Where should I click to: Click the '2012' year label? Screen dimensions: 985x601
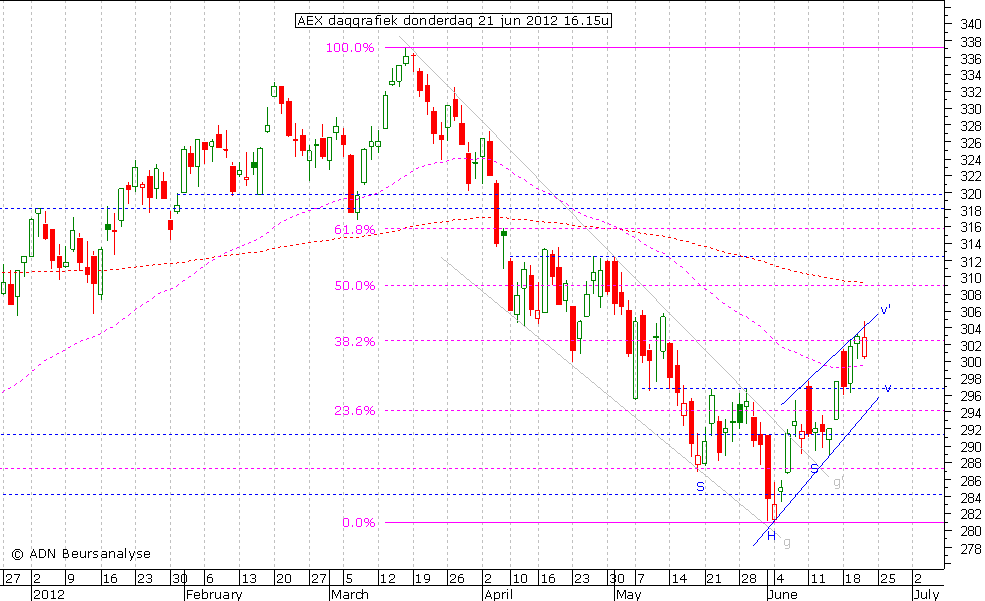click(48, 594)
